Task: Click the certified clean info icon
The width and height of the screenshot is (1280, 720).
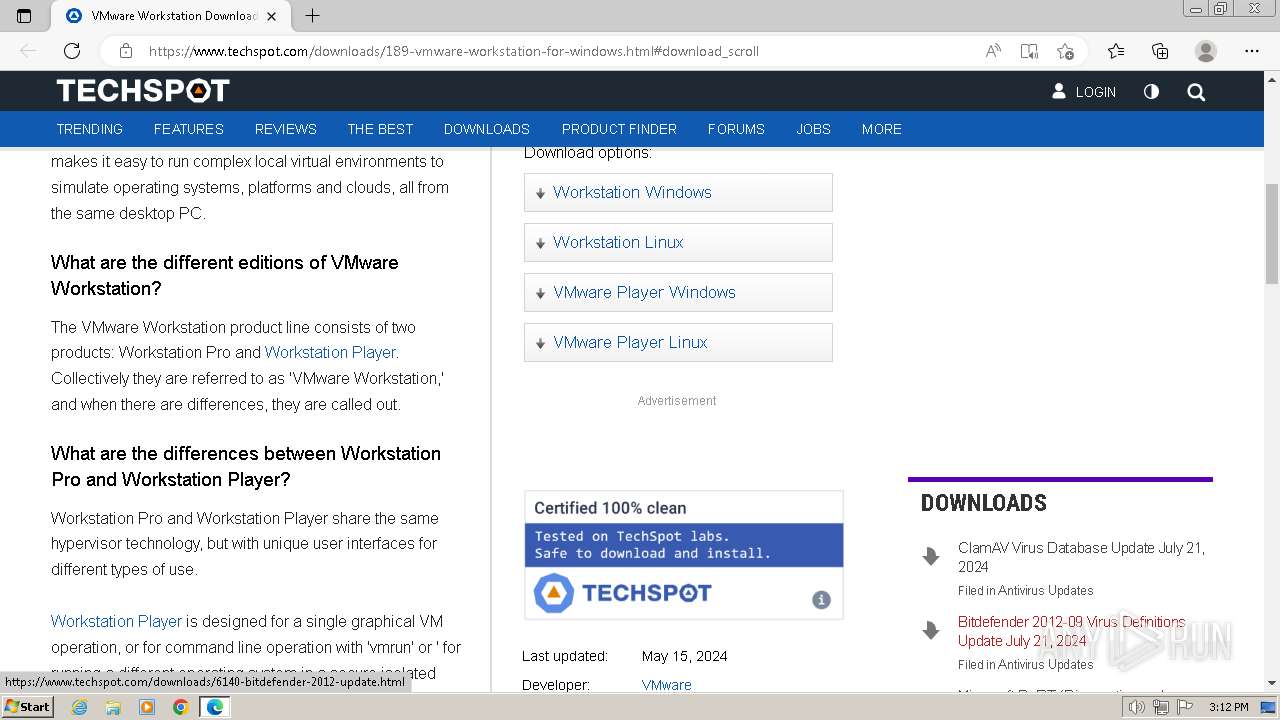Action: pyautogui.click(x=821, y=600)
